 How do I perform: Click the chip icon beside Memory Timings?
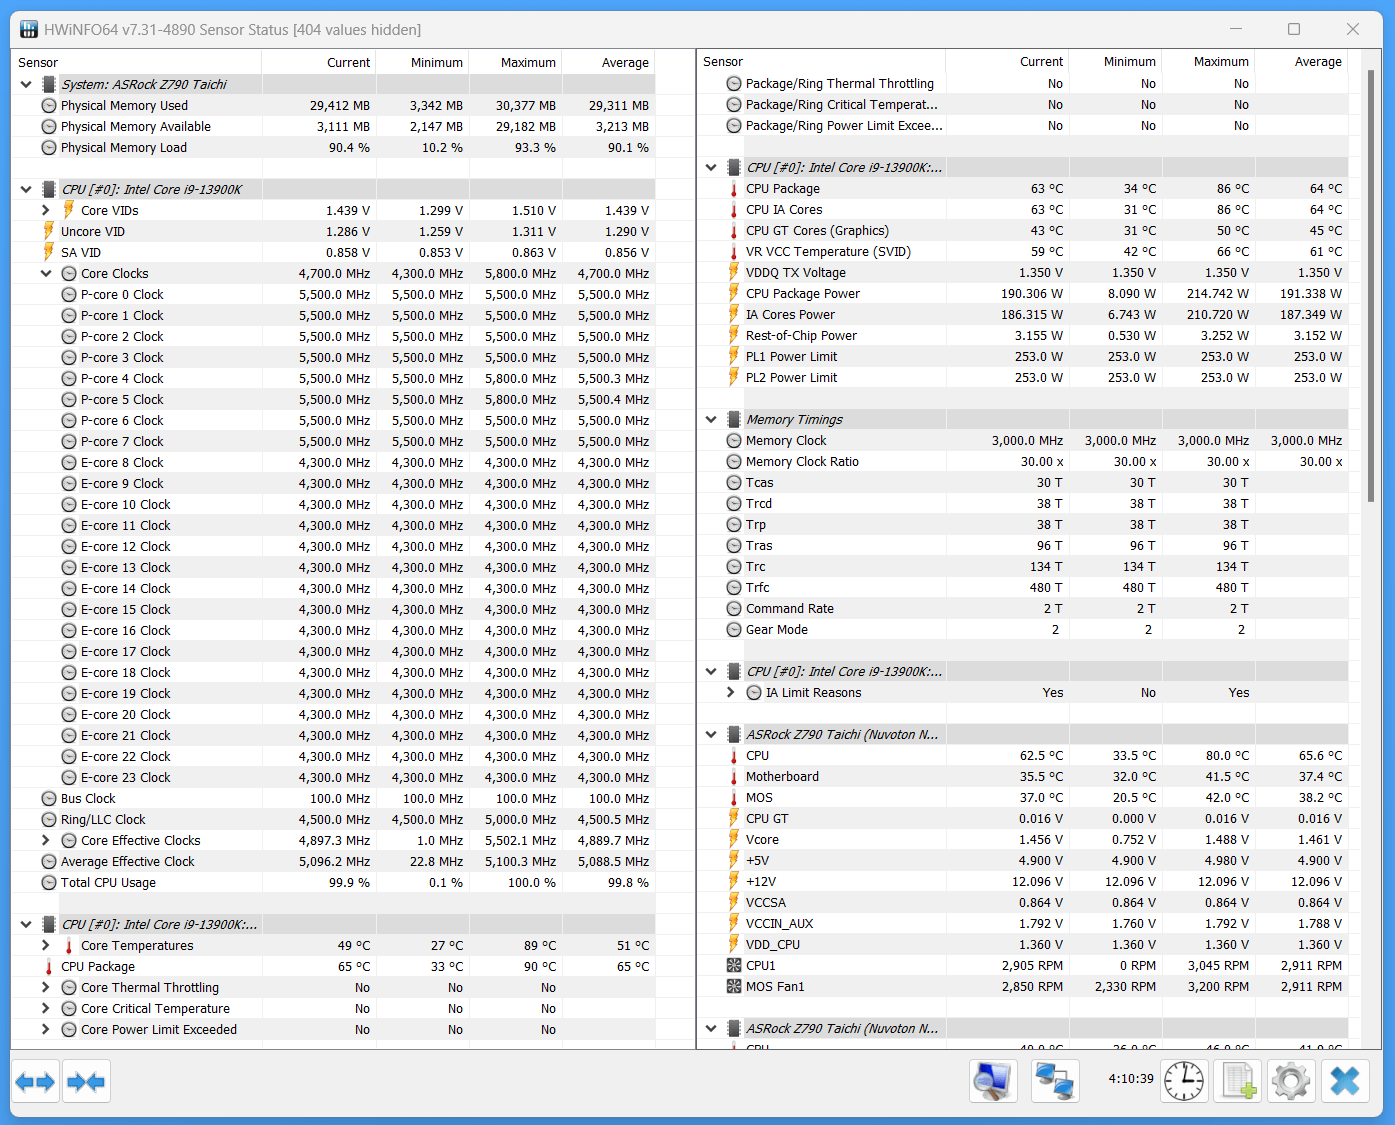click(734, 420)
